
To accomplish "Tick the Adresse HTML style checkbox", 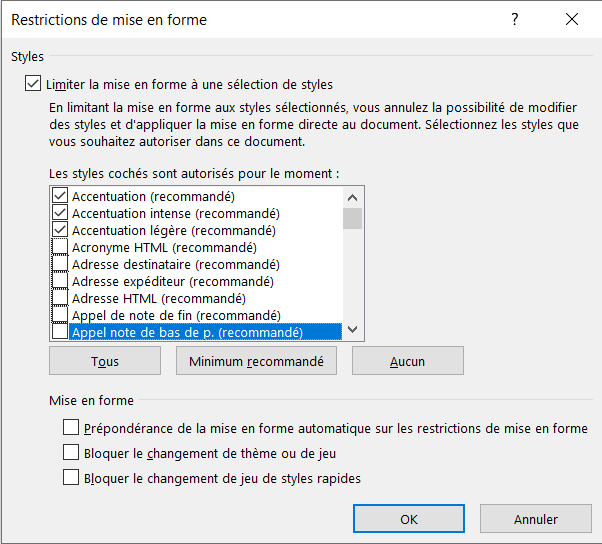I will tap(60, 299).
